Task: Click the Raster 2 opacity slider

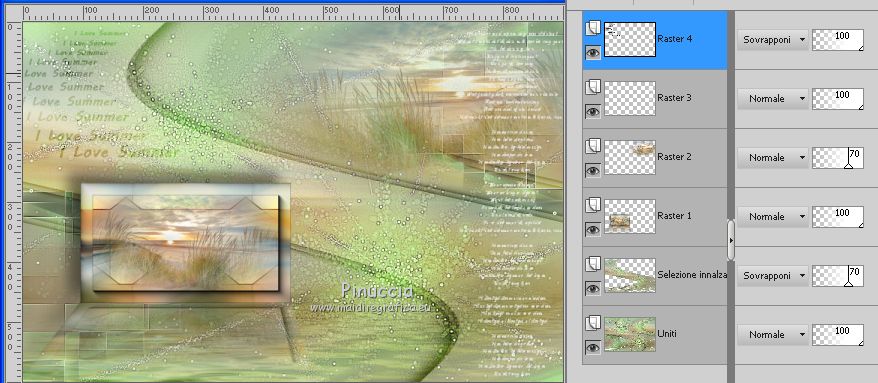Action: 838,157
